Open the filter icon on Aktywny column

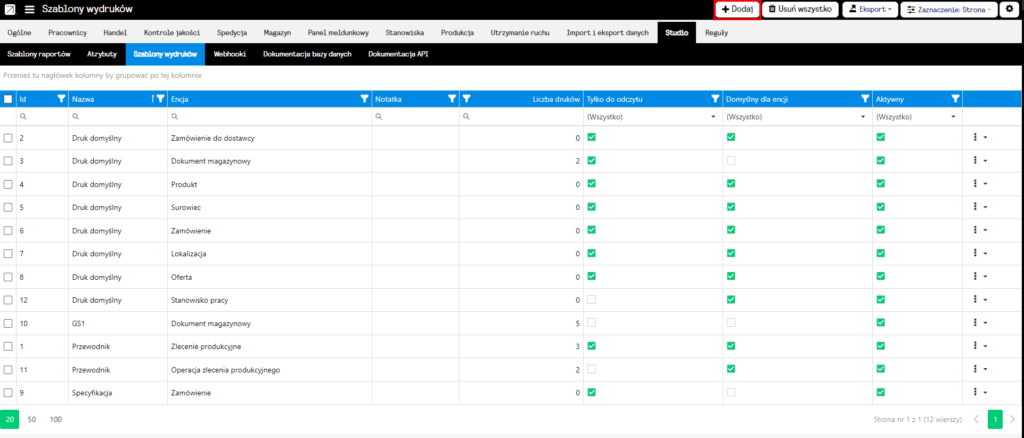point(956,99)
